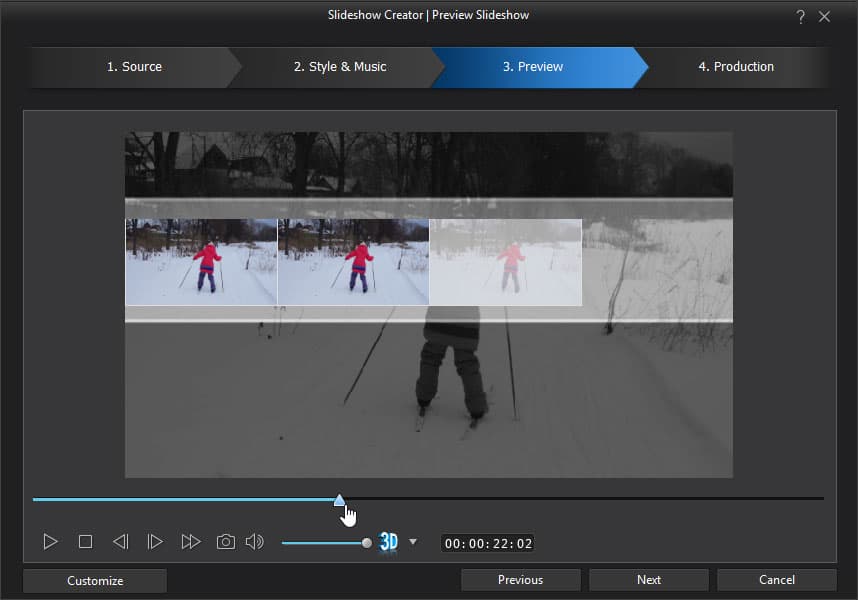This screenshot has width=858, height=600.
Task: Click the preview timeline scrubber handle
Action: point(339,499)
